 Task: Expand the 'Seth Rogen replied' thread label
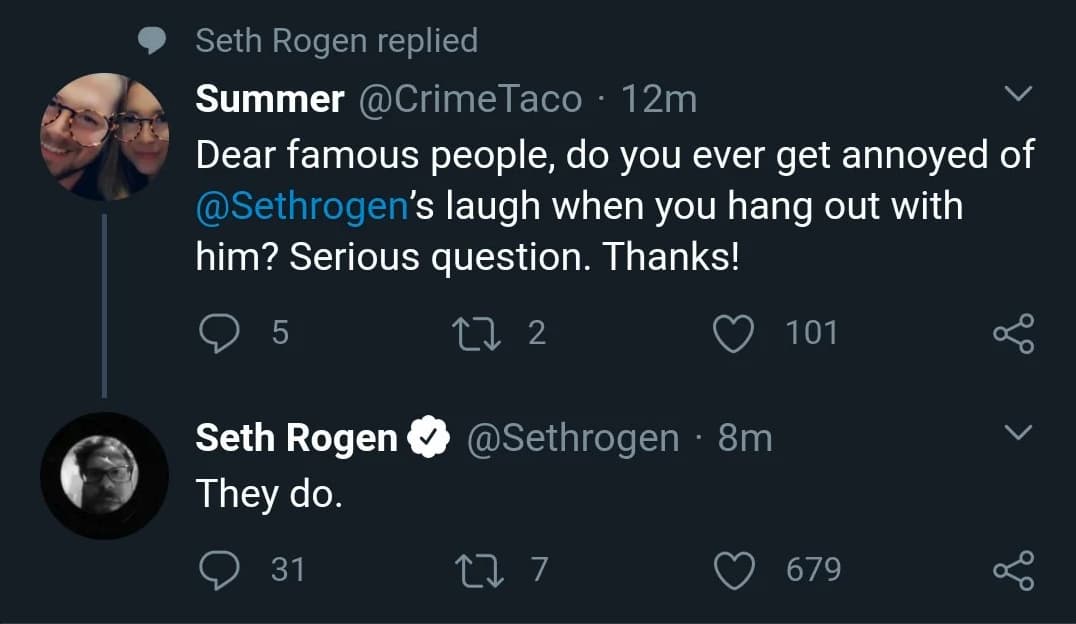pyautogui.click(x=336, y=40)
